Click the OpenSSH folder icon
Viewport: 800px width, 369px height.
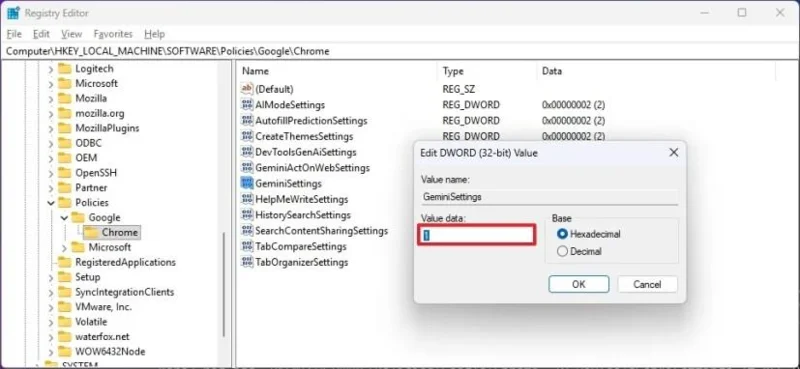coord(64,173)
